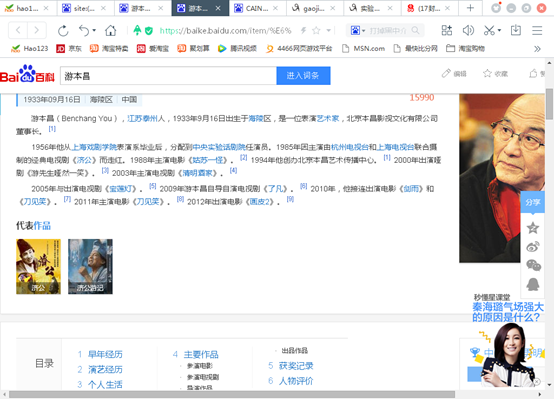Open the home page icon
The width and height of the screenshot is (554, 399).
pyautogui.click(x=111, y=31)
